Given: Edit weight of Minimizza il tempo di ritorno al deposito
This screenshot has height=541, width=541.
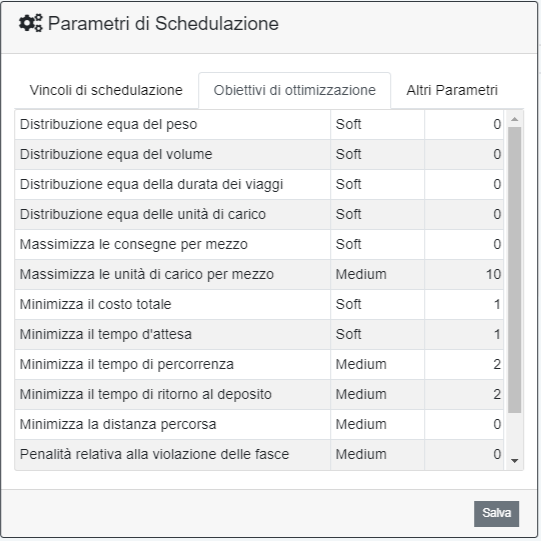Looking at the screenshot, I should (464, 395).
